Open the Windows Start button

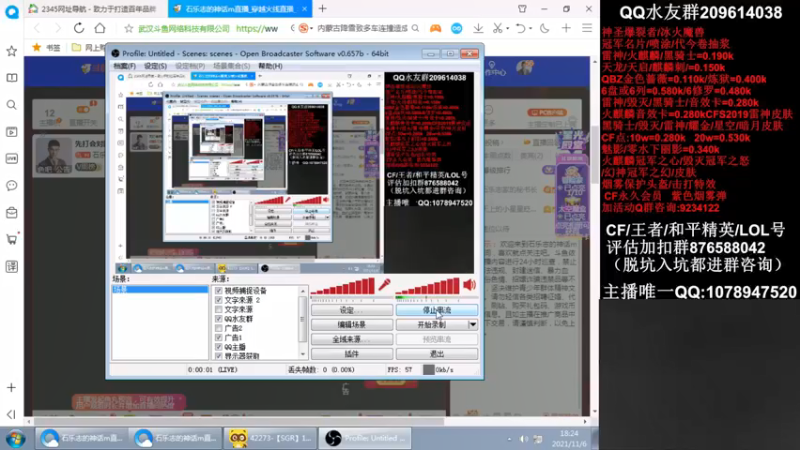coord(15,438)
